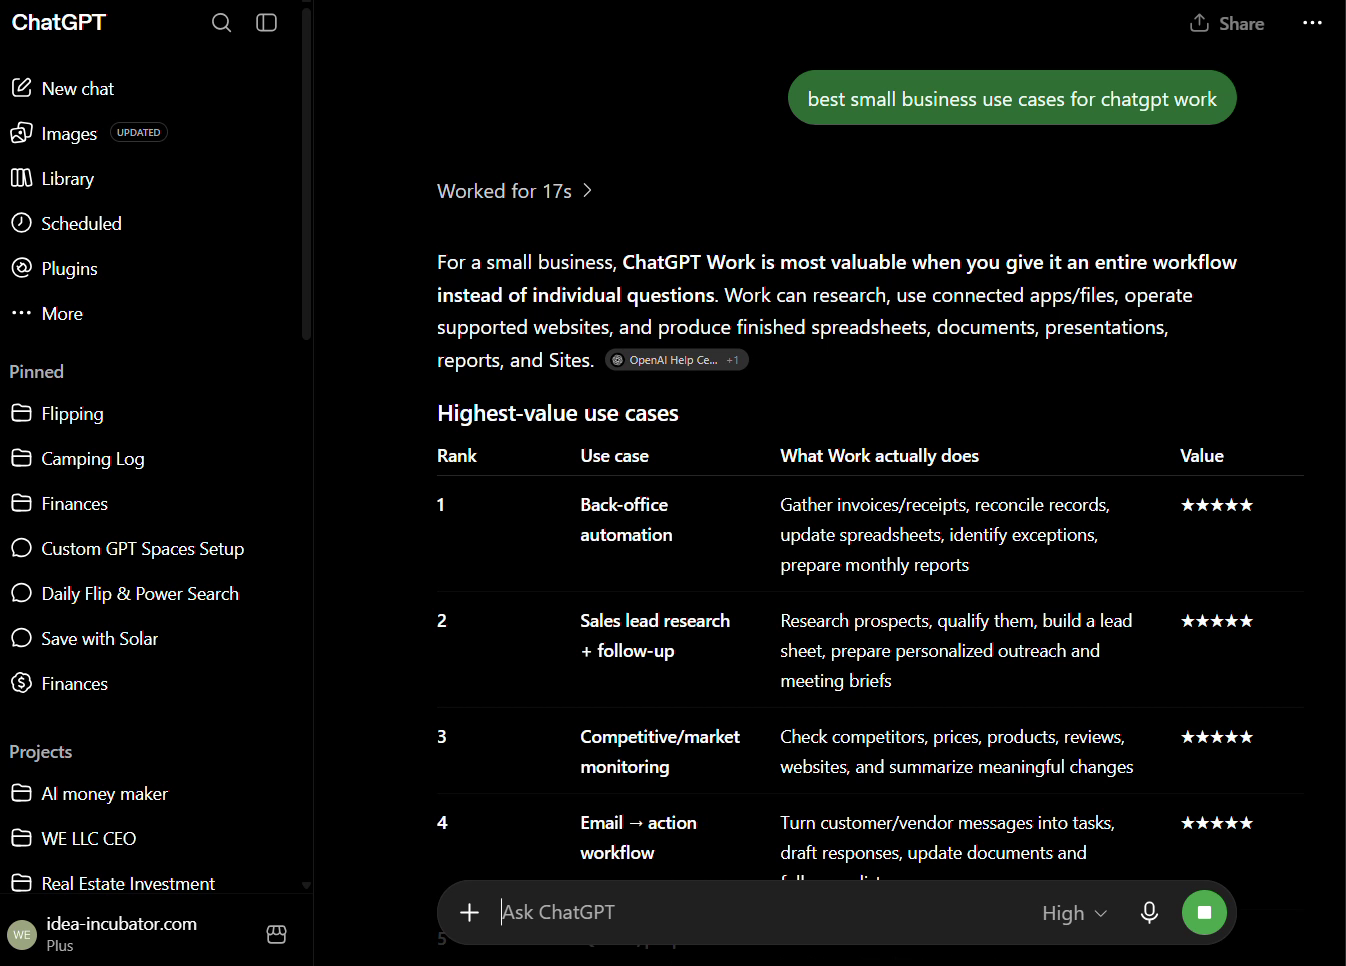Click the plus attach icon in composer
This screenshot has width=1346, height=966.
tap(469, 912)
